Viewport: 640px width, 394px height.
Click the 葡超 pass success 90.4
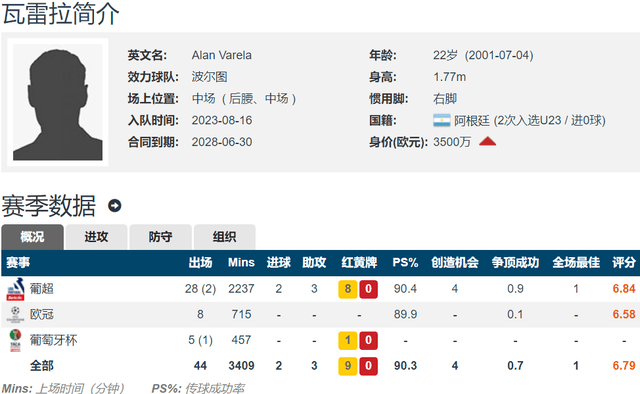coord(405,289)
